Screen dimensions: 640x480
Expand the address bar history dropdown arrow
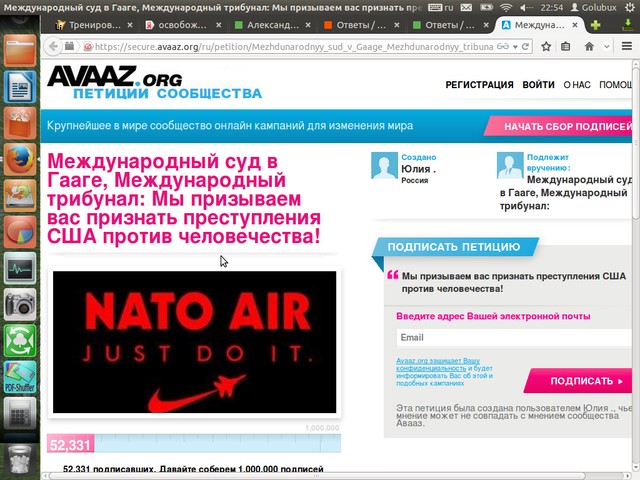516,47
